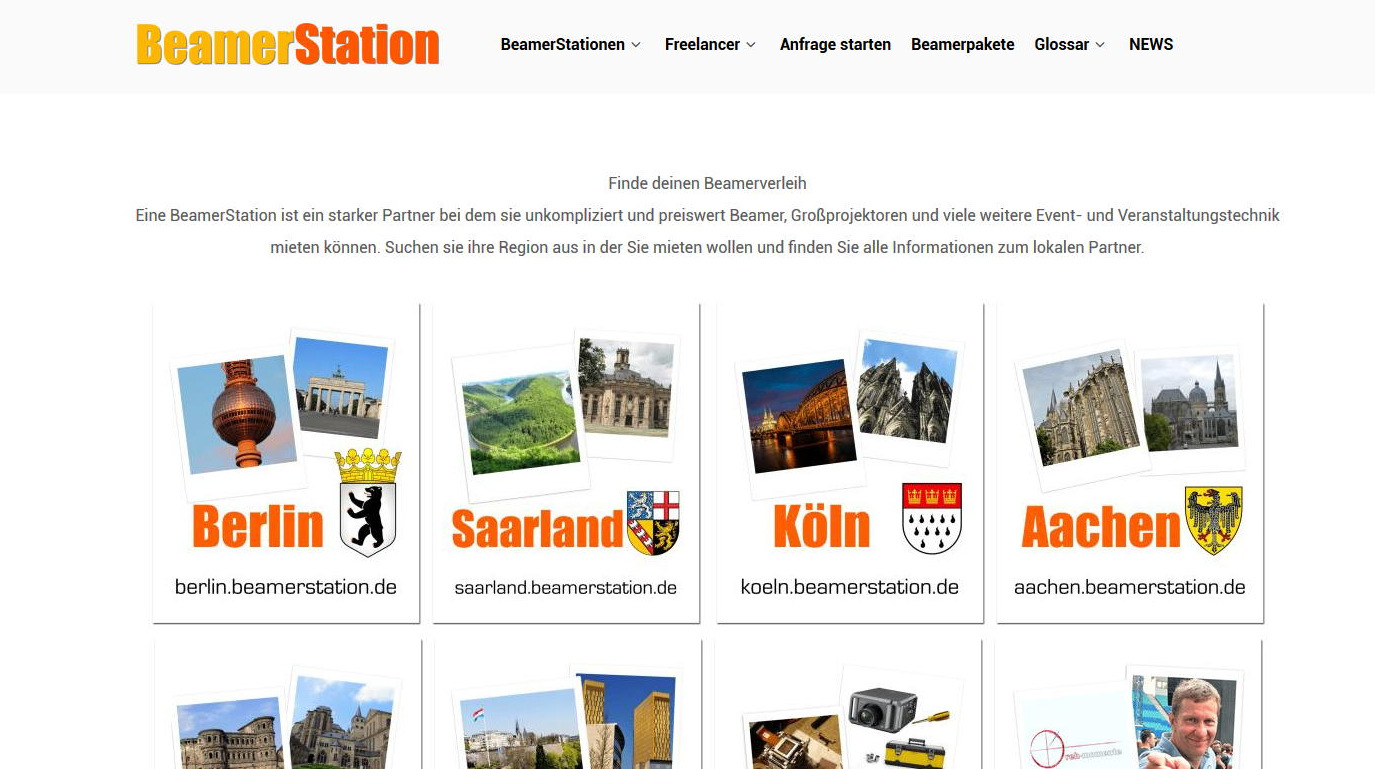Open koeln.beamerstation.de link

point(850,587)
